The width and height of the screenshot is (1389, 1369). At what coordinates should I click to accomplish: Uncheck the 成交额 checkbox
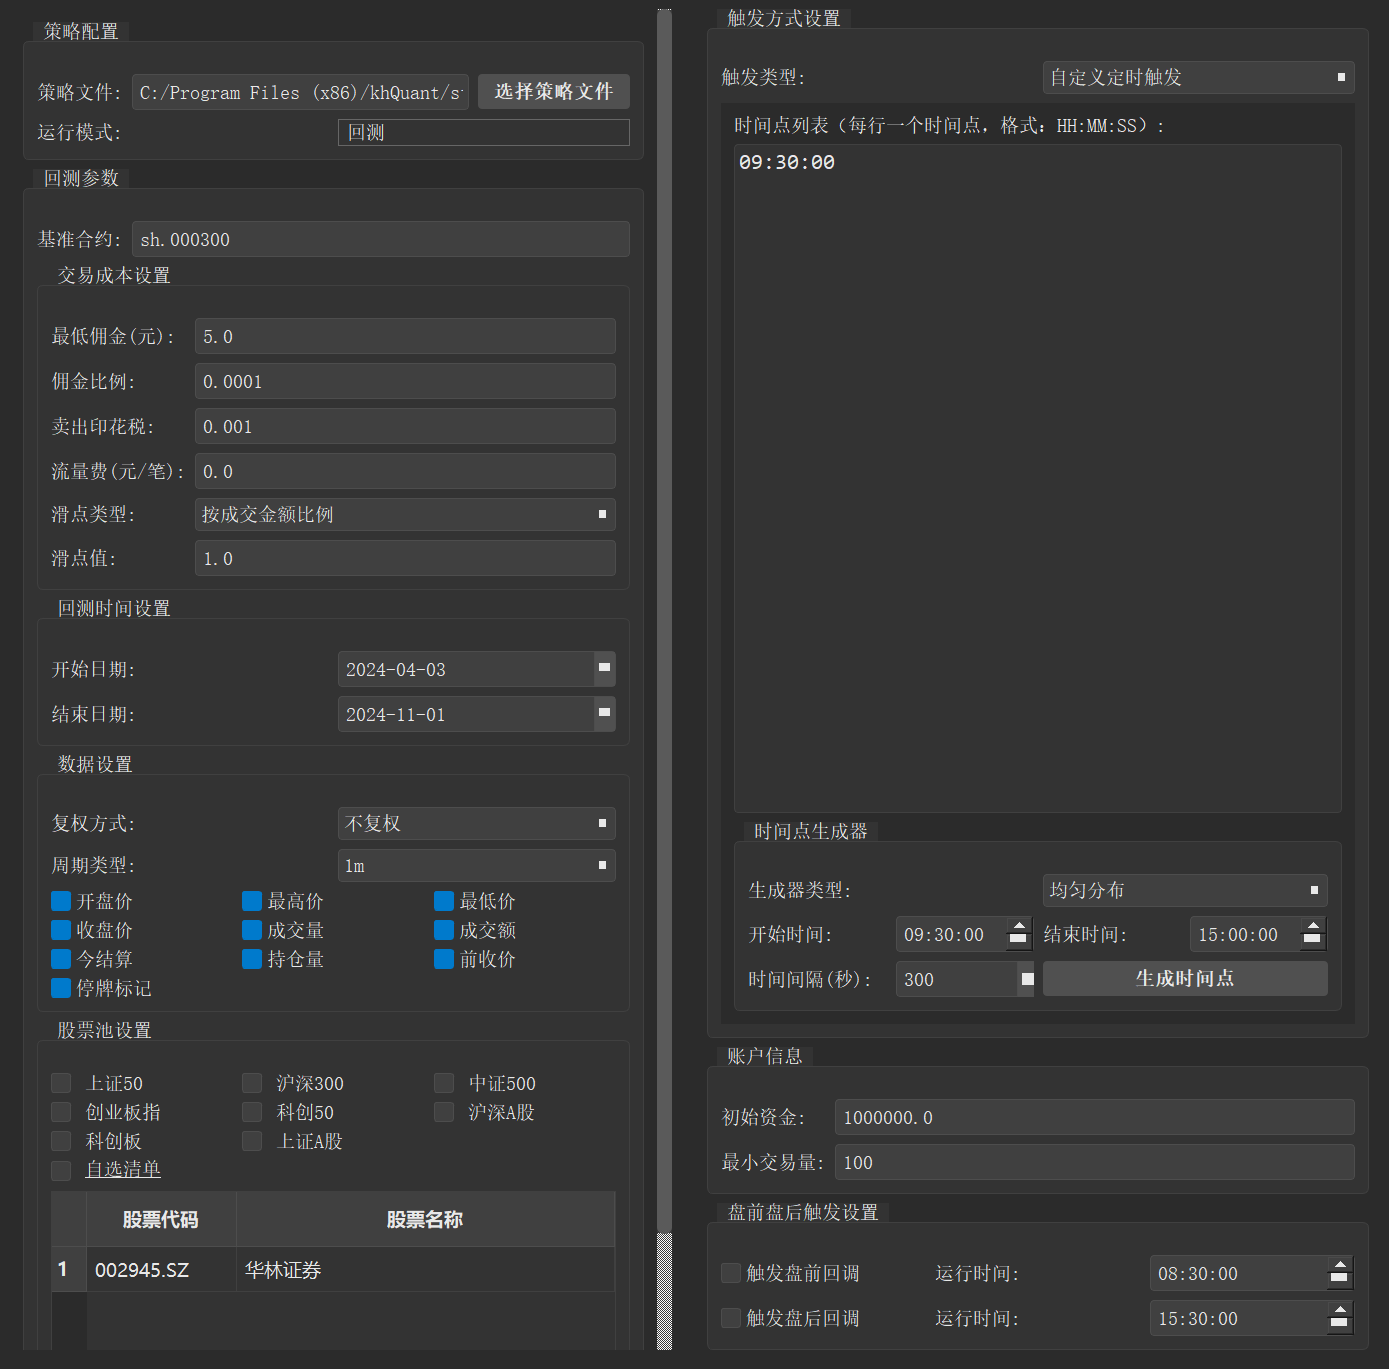point(444,931)
